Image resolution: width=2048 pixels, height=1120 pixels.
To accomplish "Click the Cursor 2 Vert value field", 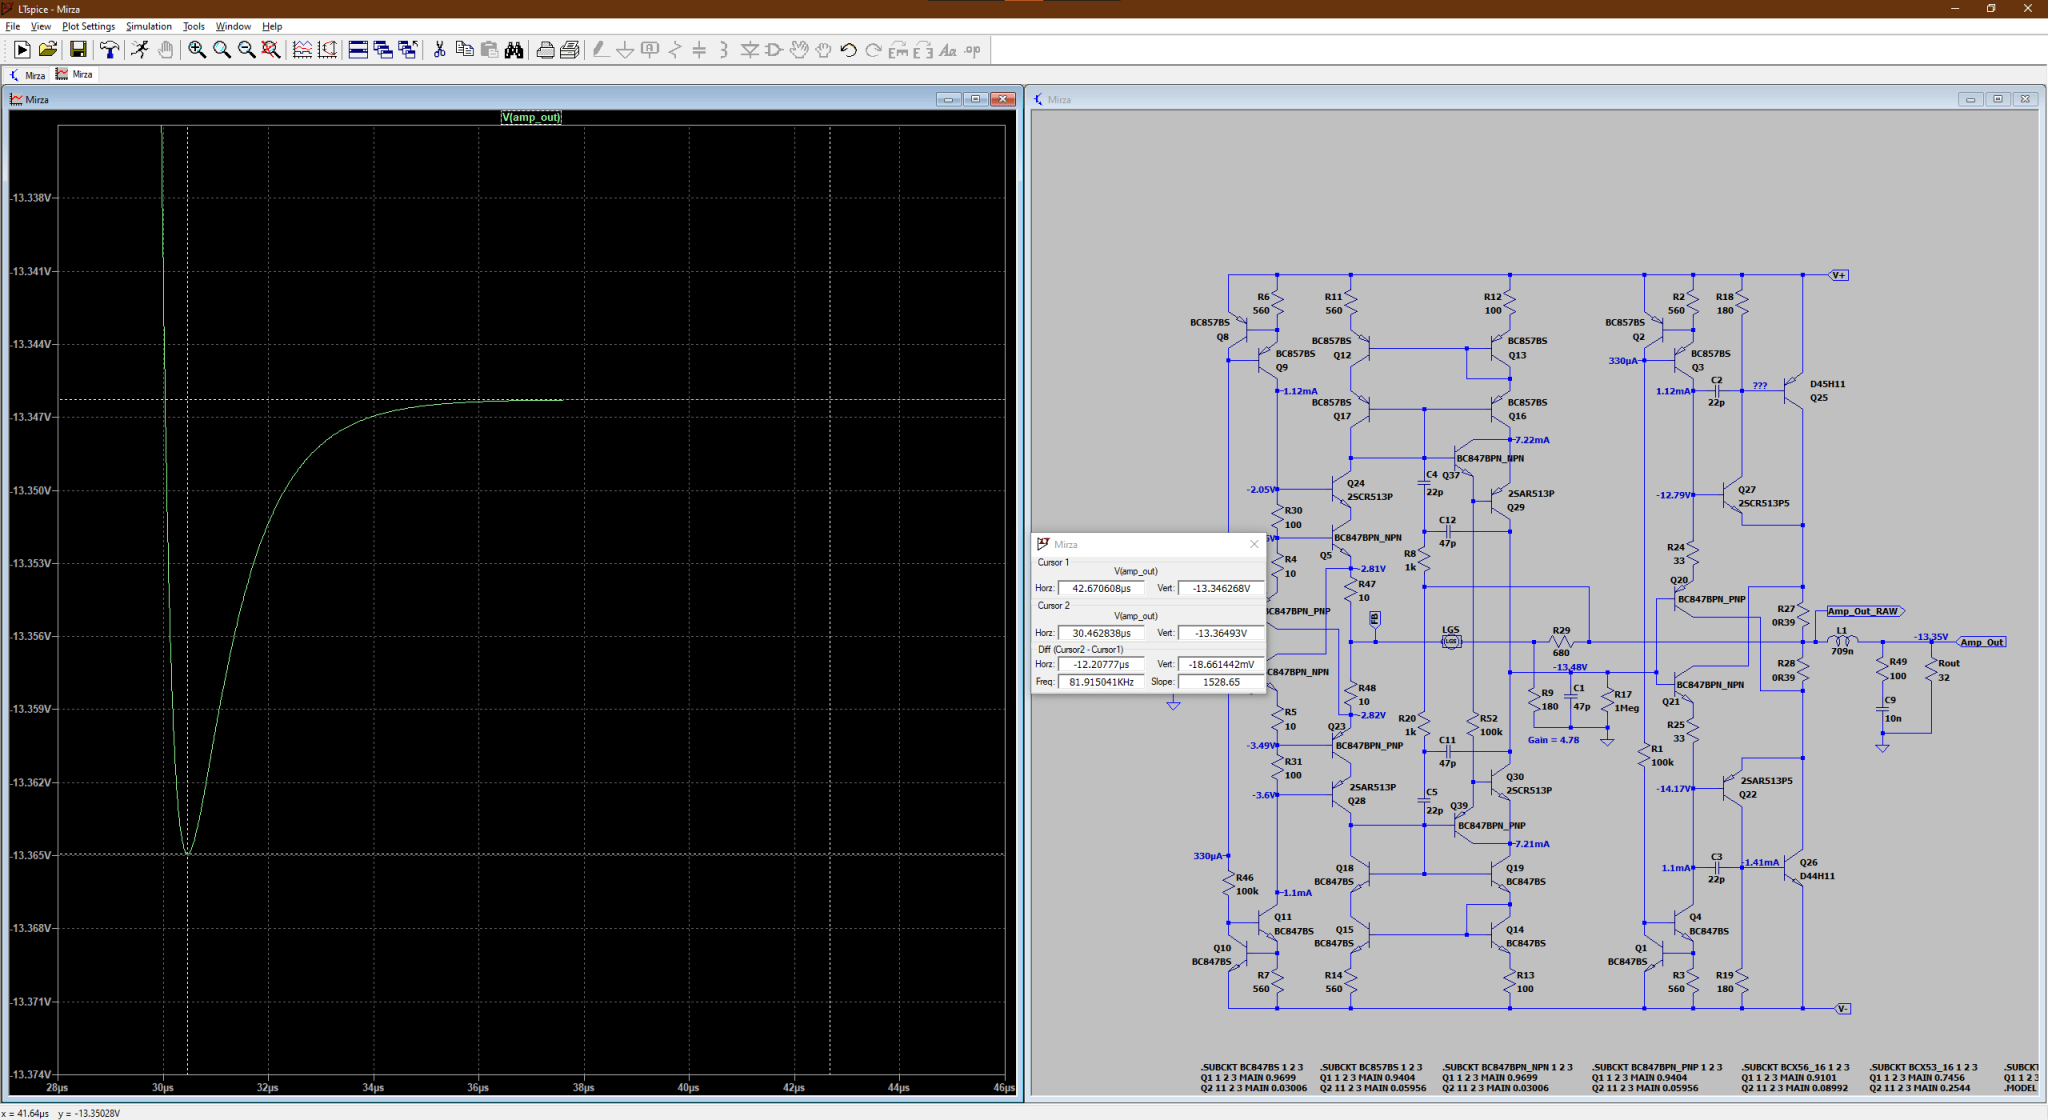I will pos(1220,633).
